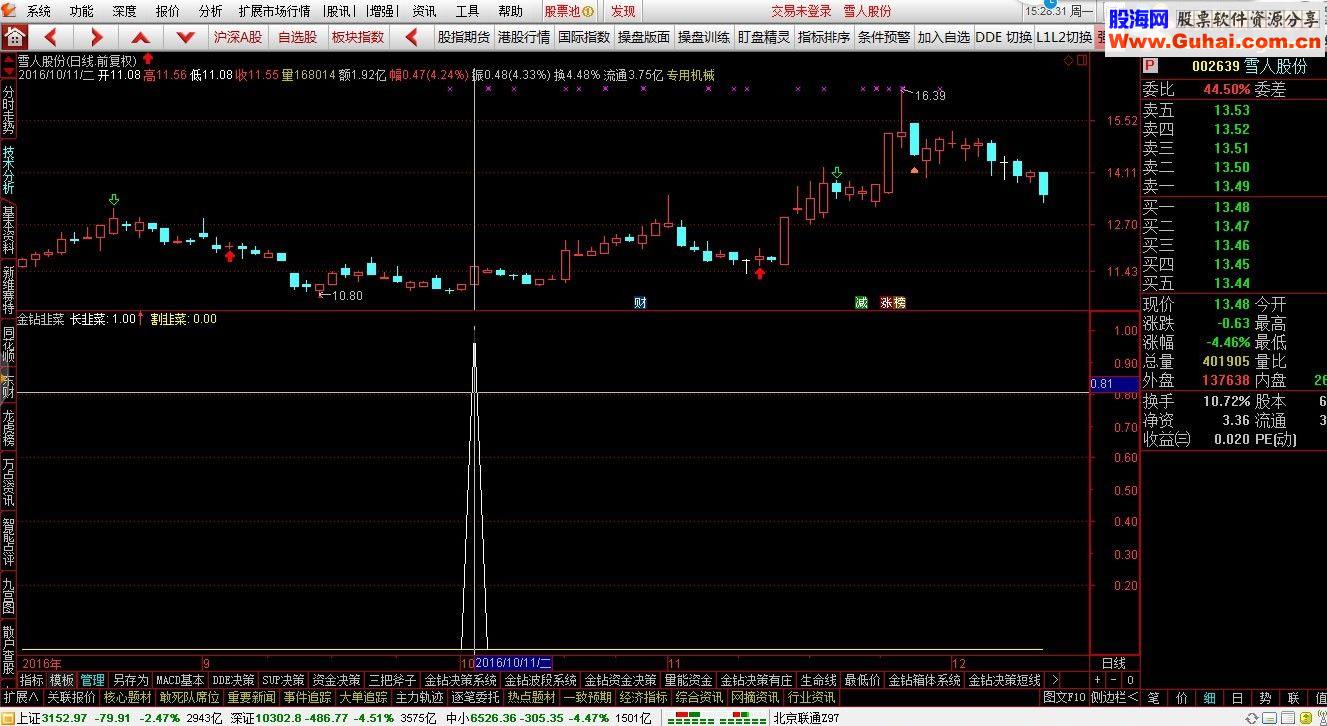Viewport: 1327px width, 726px height.
Task: Click the red P icon by stock code
Action: pyautogui.click(x=1150, y=66)
